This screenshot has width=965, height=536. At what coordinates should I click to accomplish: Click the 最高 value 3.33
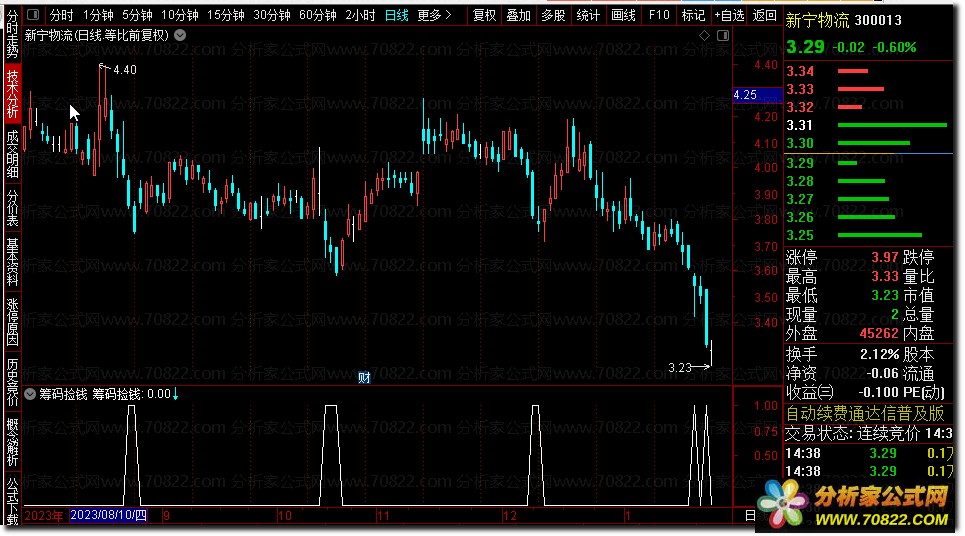tap(884, 276)
